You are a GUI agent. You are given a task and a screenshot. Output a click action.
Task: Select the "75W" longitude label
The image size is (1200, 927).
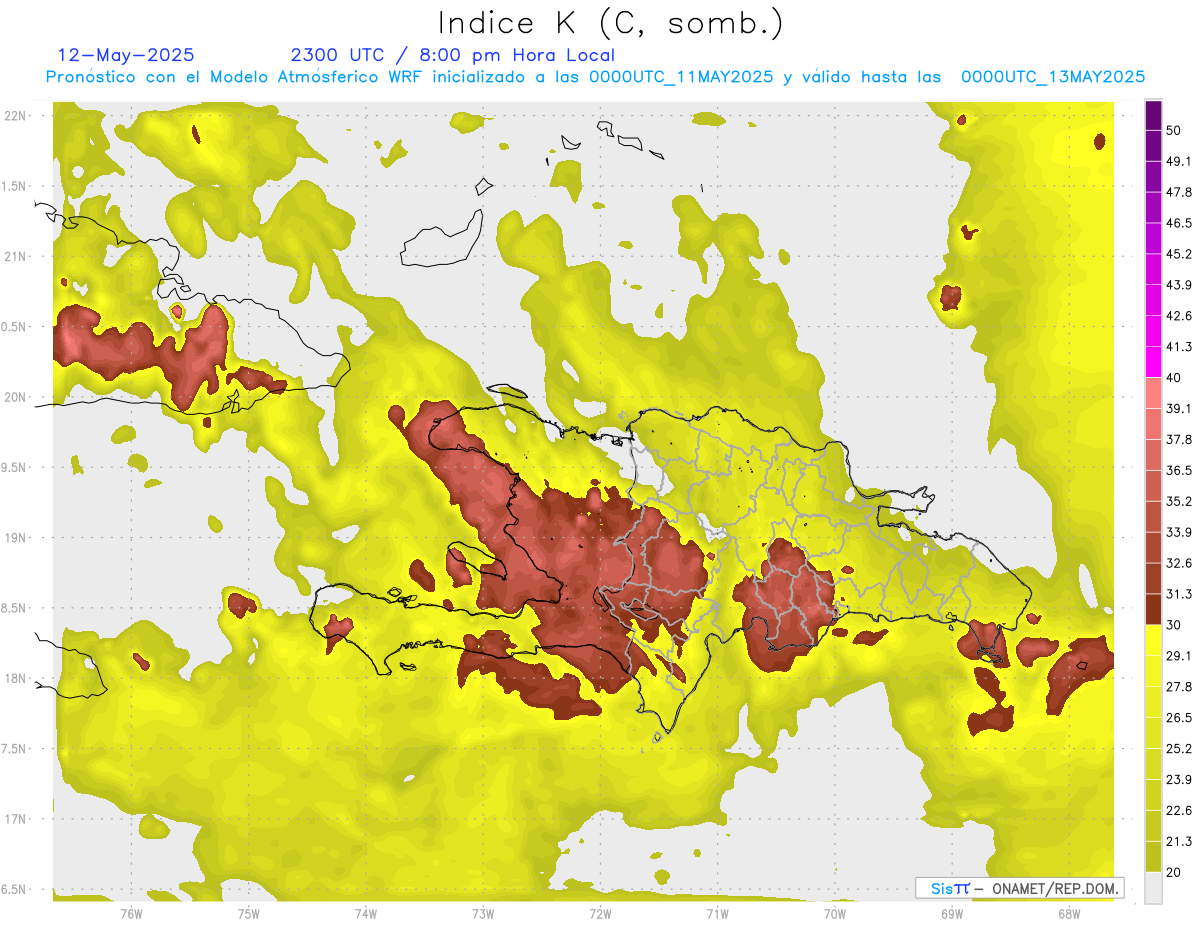(249, 913)
